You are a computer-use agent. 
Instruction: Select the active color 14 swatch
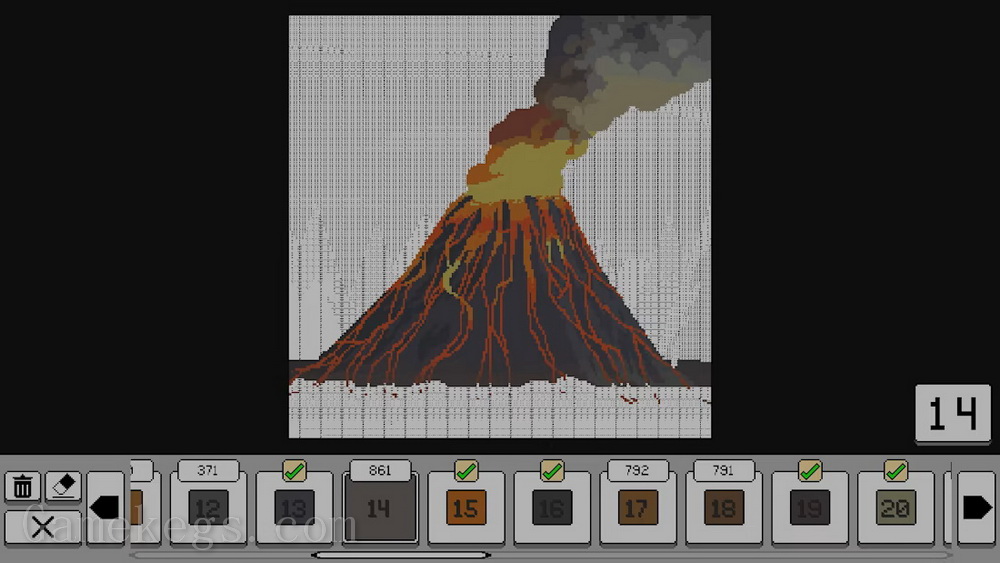(x=379, y=509)
